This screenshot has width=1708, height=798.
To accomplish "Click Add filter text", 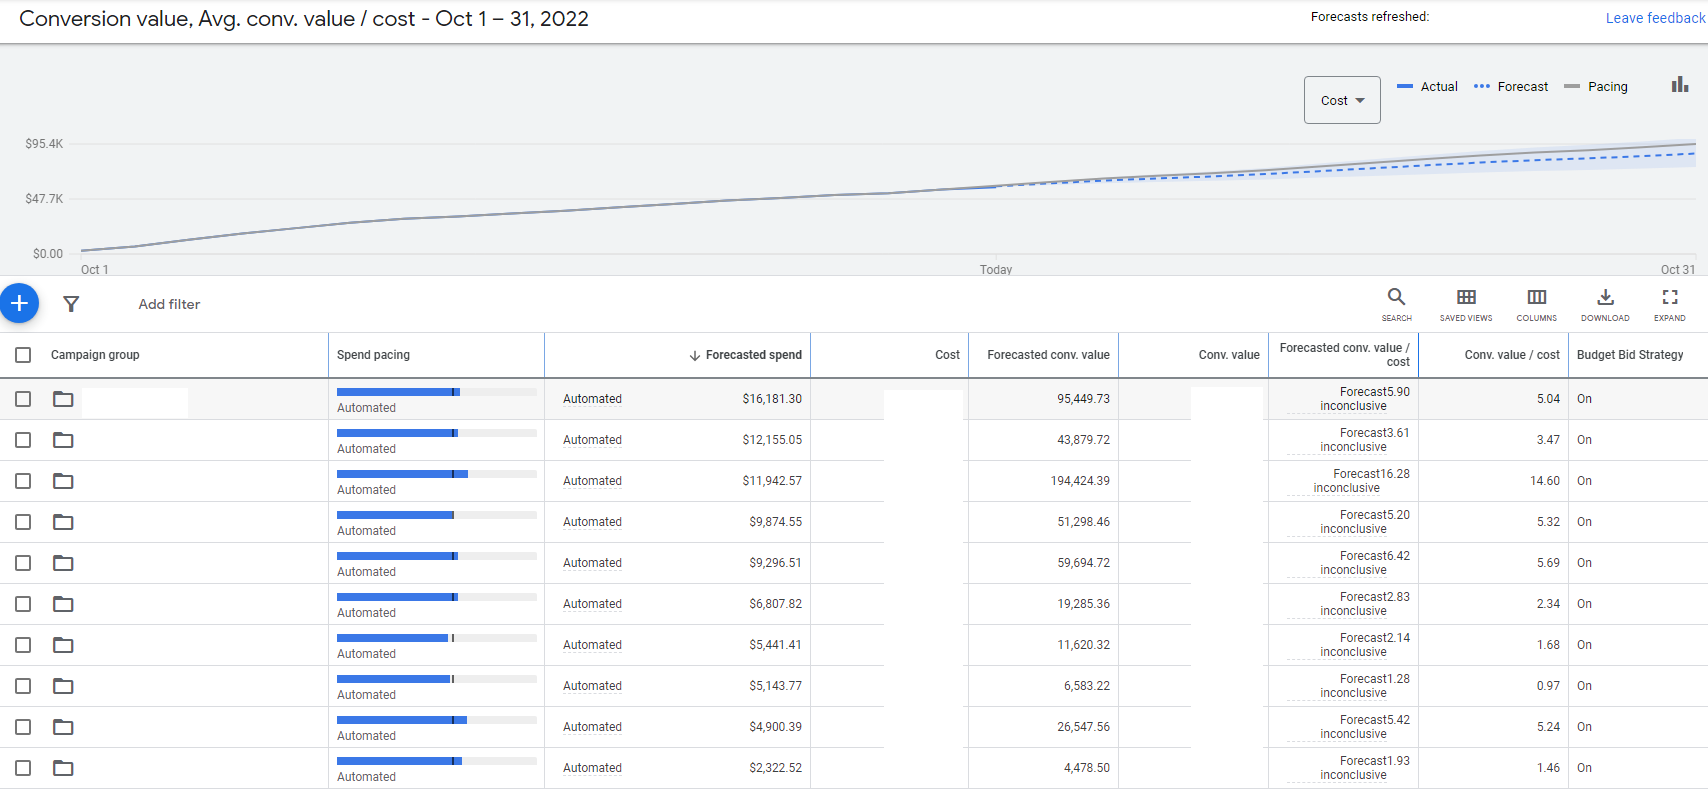I will 169,304.
